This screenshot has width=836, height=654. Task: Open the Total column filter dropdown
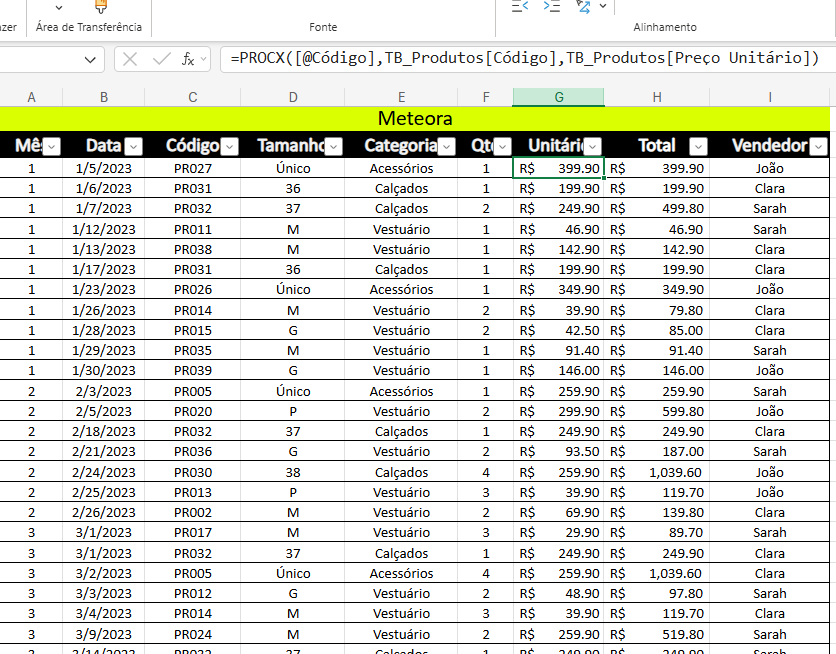698,146
